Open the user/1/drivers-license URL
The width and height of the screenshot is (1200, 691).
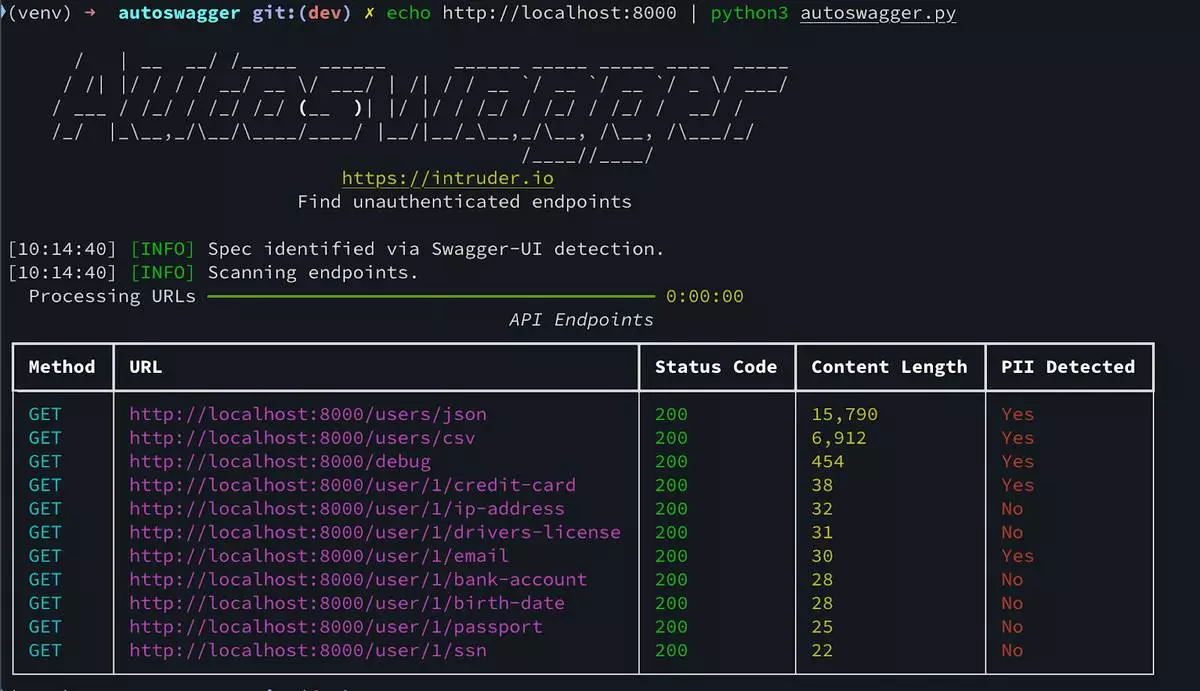[x=375, y=532]
